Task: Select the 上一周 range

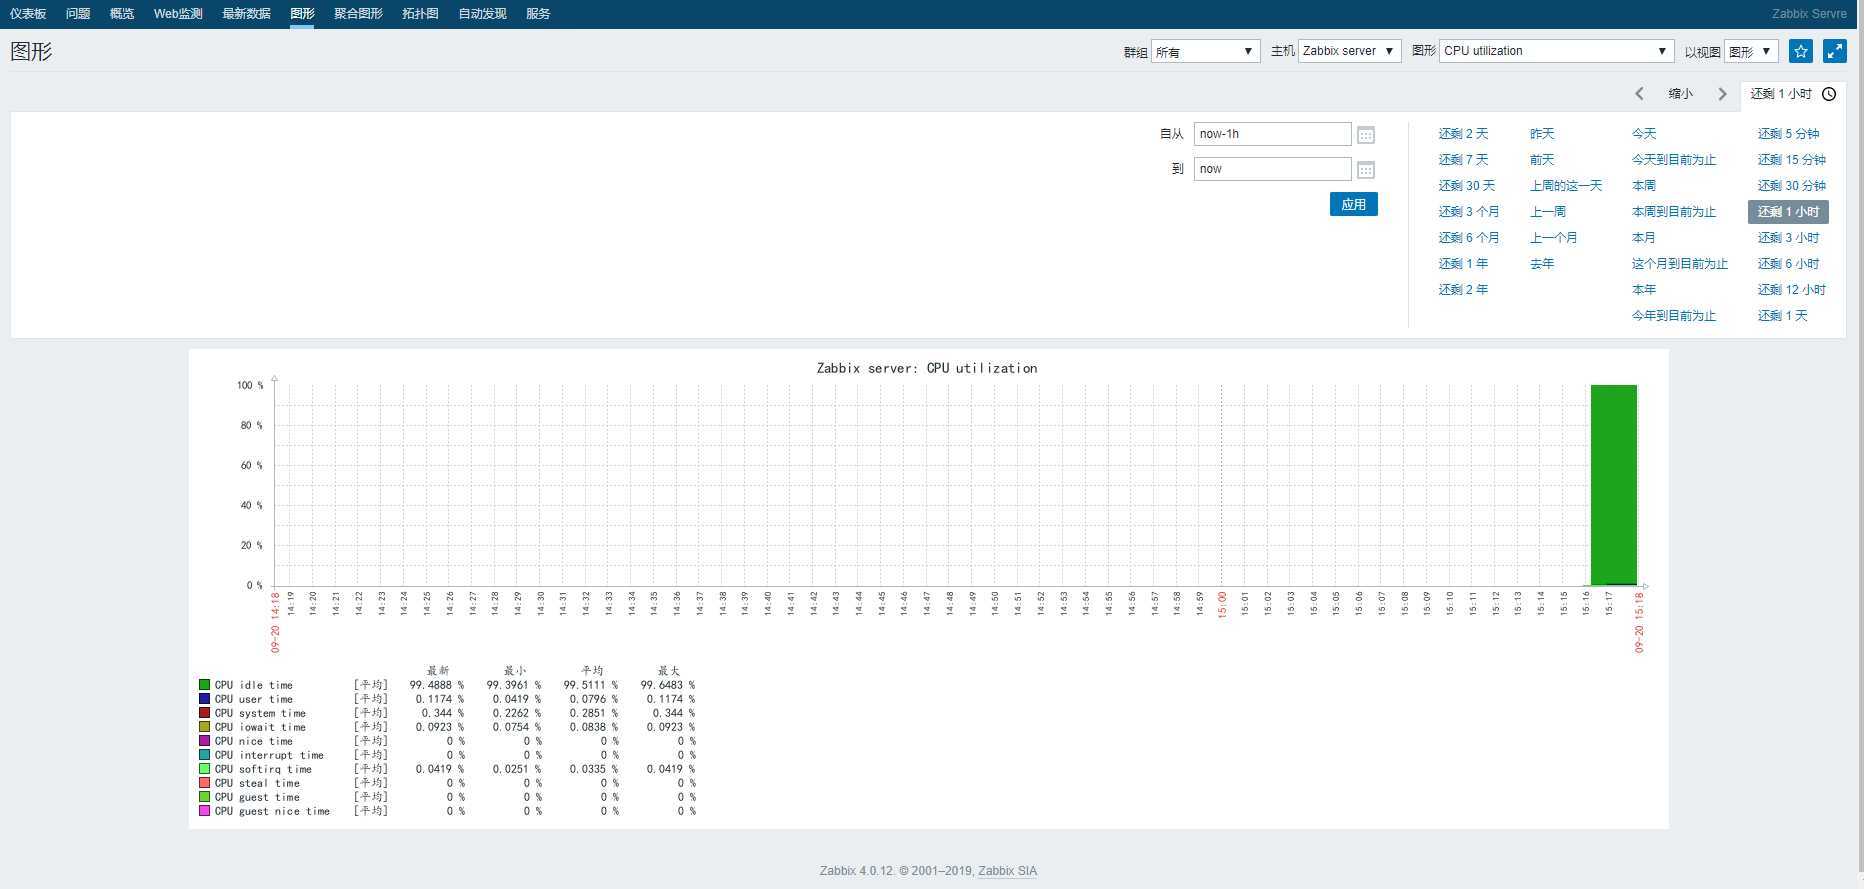Action: click(1548, 212)
